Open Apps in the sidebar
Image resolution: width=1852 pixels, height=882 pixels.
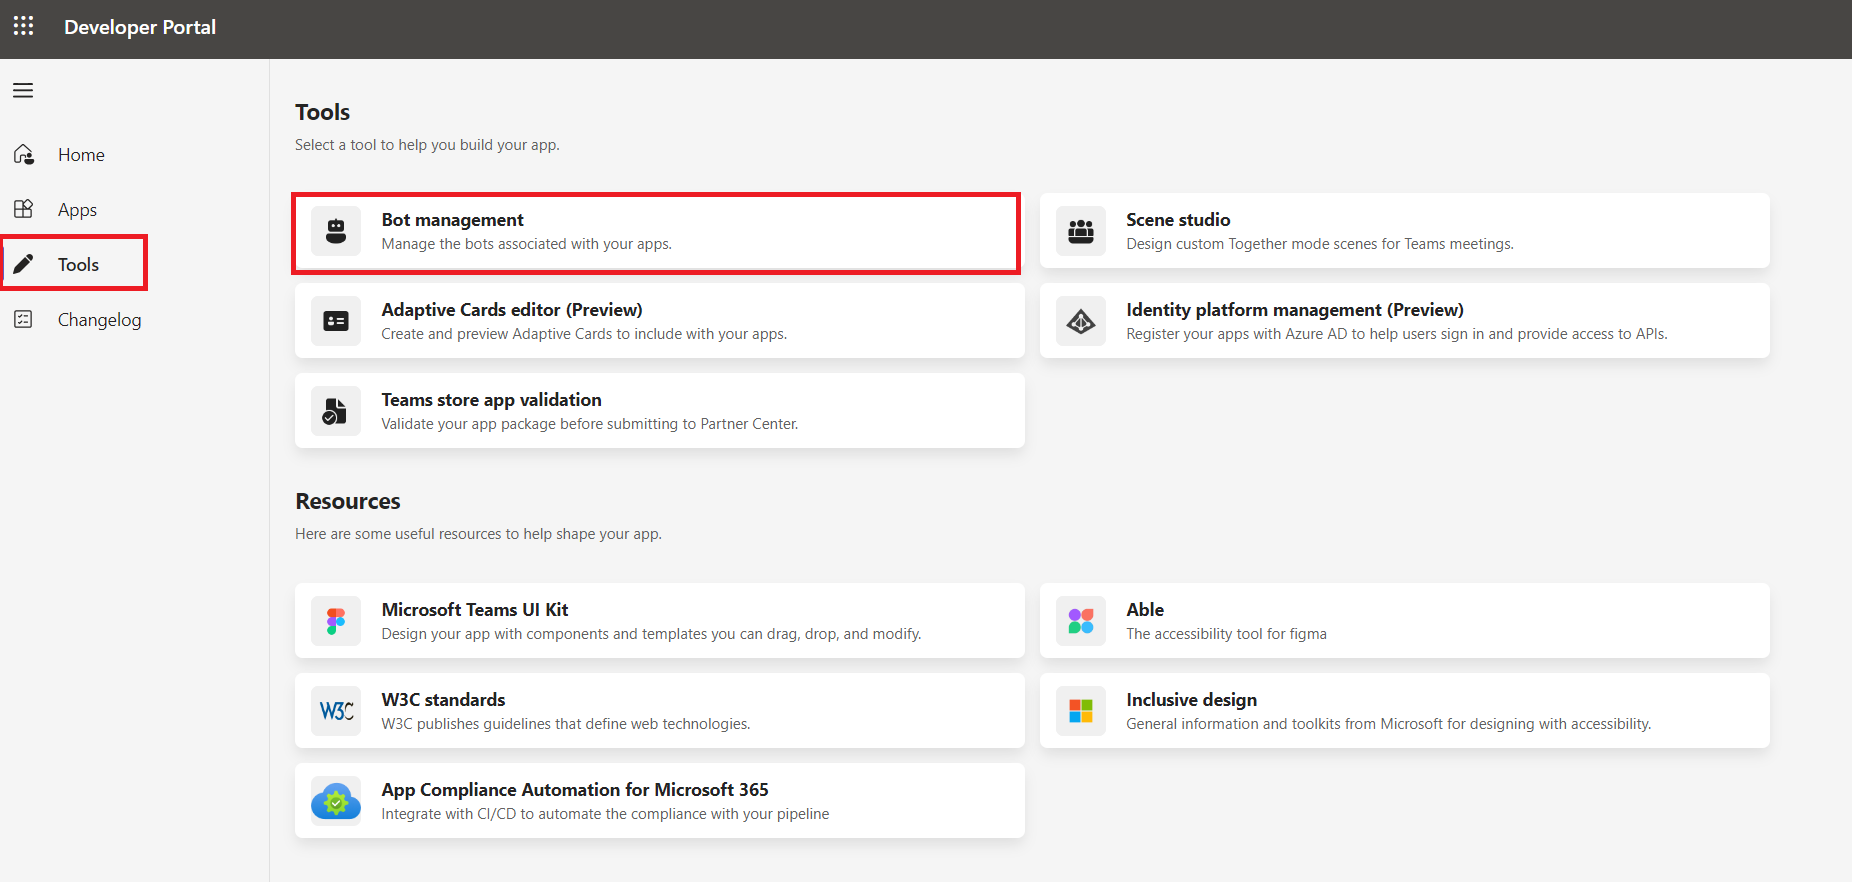(x=77, y=210)
